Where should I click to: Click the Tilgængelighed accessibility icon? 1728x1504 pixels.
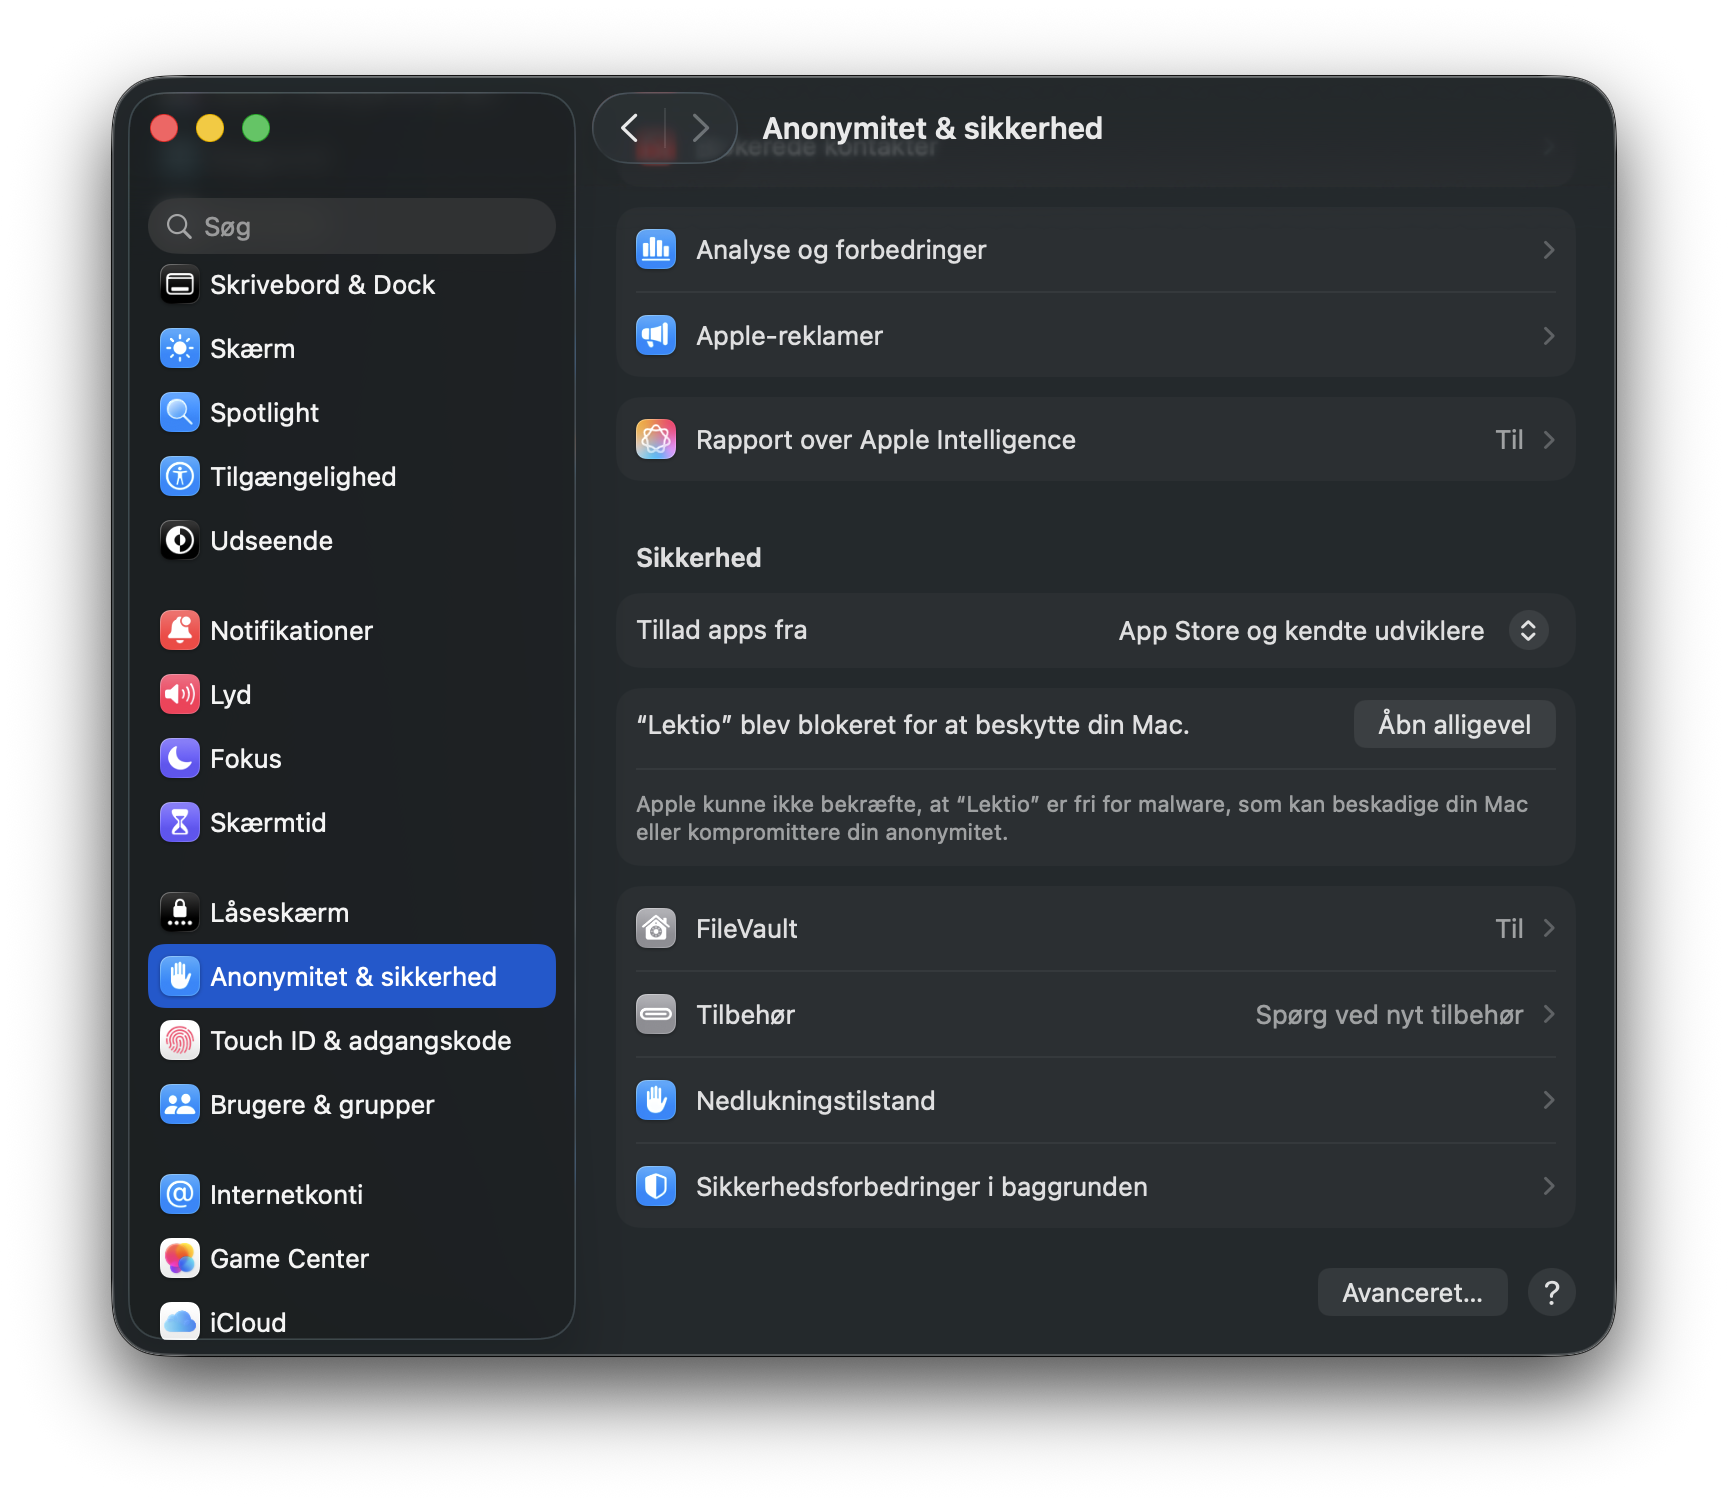(180, 477)
